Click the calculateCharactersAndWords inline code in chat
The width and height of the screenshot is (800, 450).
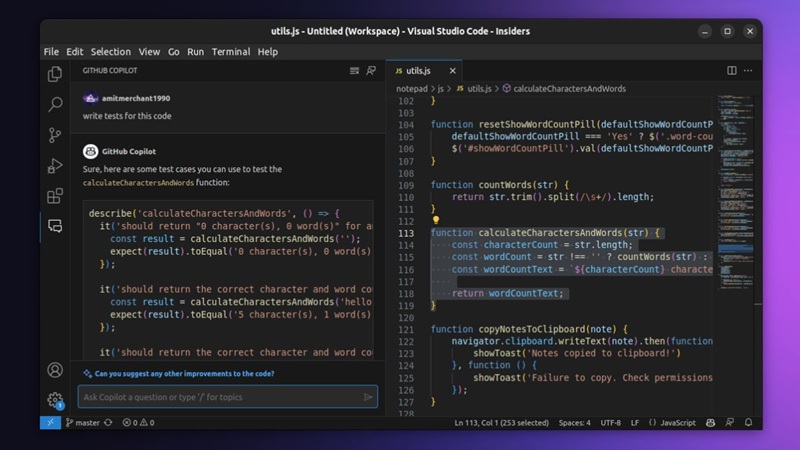138,183
